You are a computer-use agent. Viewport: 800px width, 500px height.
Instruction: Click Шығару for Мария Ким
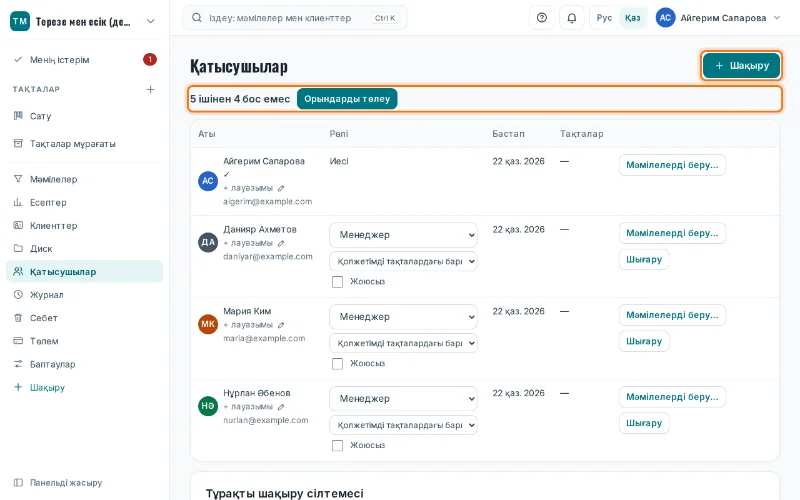644,341
